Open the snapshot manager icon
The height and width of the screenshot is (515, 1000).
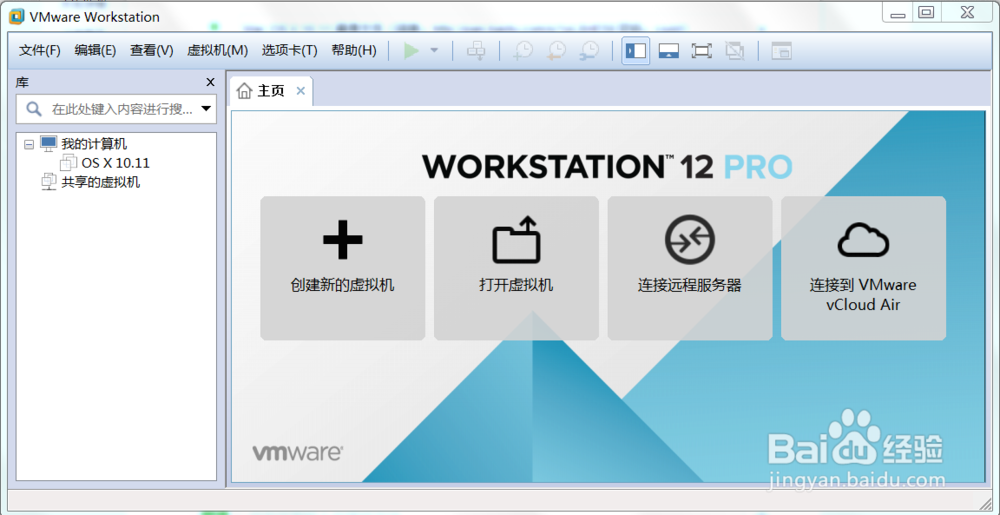click(590, 51)
